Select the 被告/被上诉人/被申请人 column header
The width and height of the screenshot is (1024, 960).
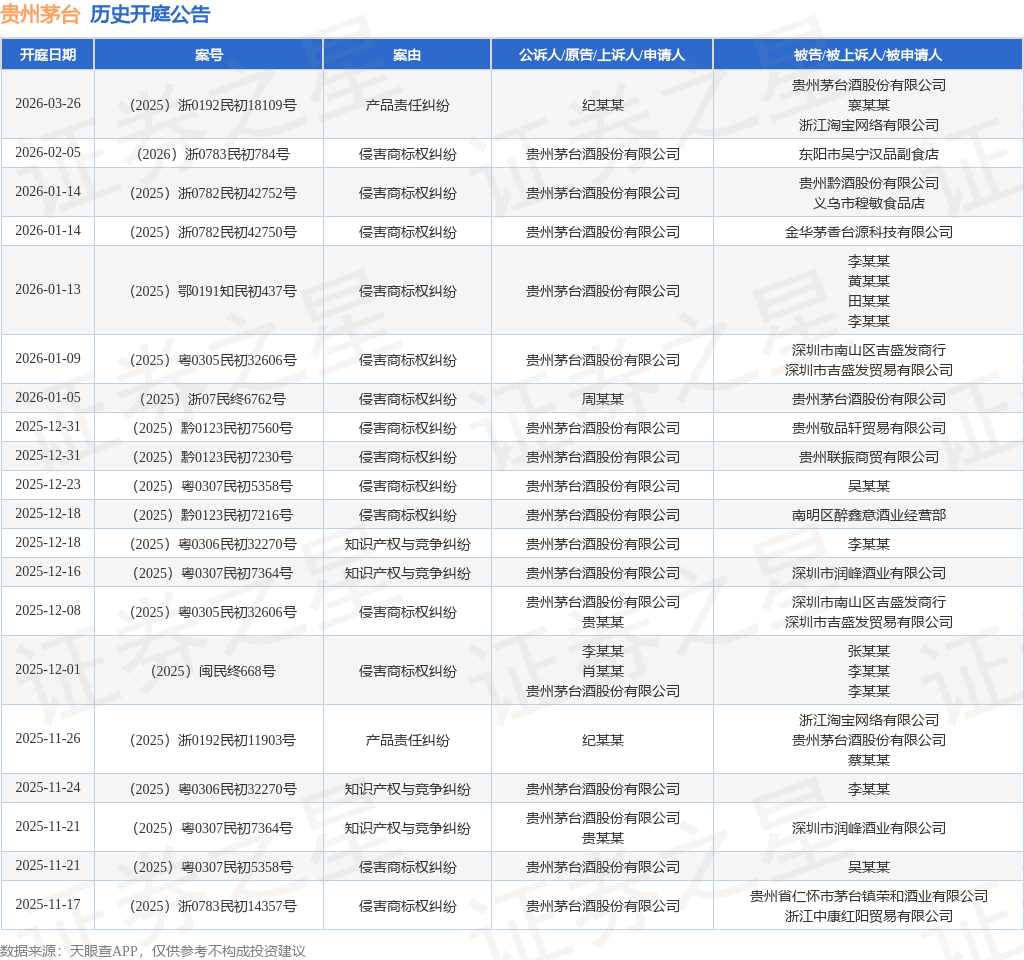(x=868, y=55)
